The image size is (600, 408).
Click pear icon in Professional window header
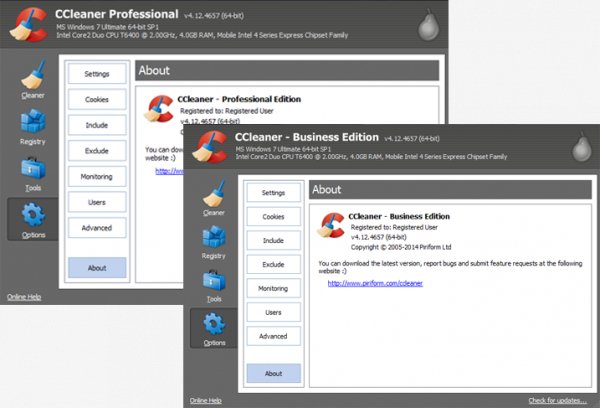pyautogui.click(x=428, y=25)
